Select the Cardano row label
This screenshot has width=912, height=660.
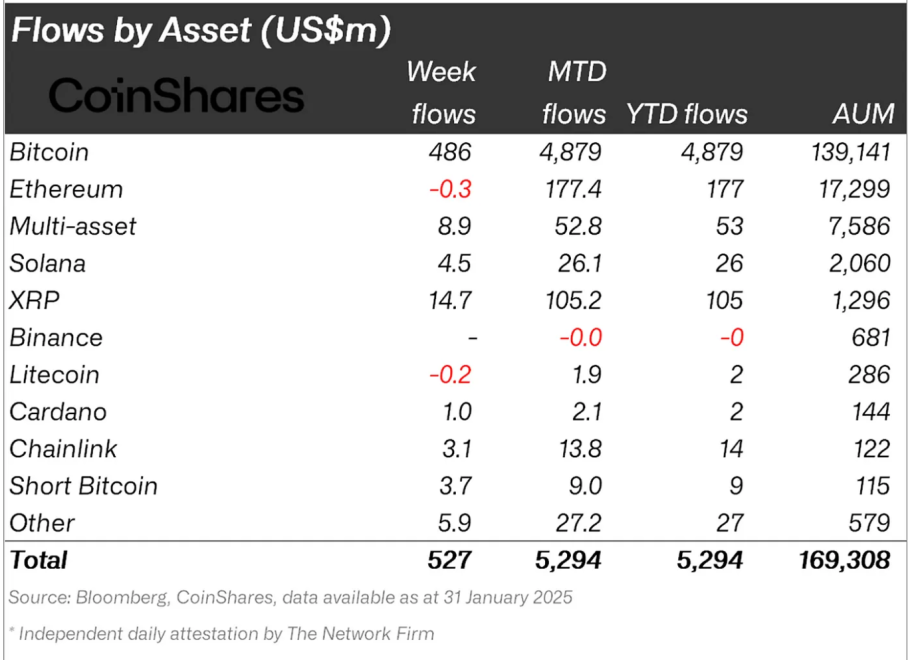58,411
